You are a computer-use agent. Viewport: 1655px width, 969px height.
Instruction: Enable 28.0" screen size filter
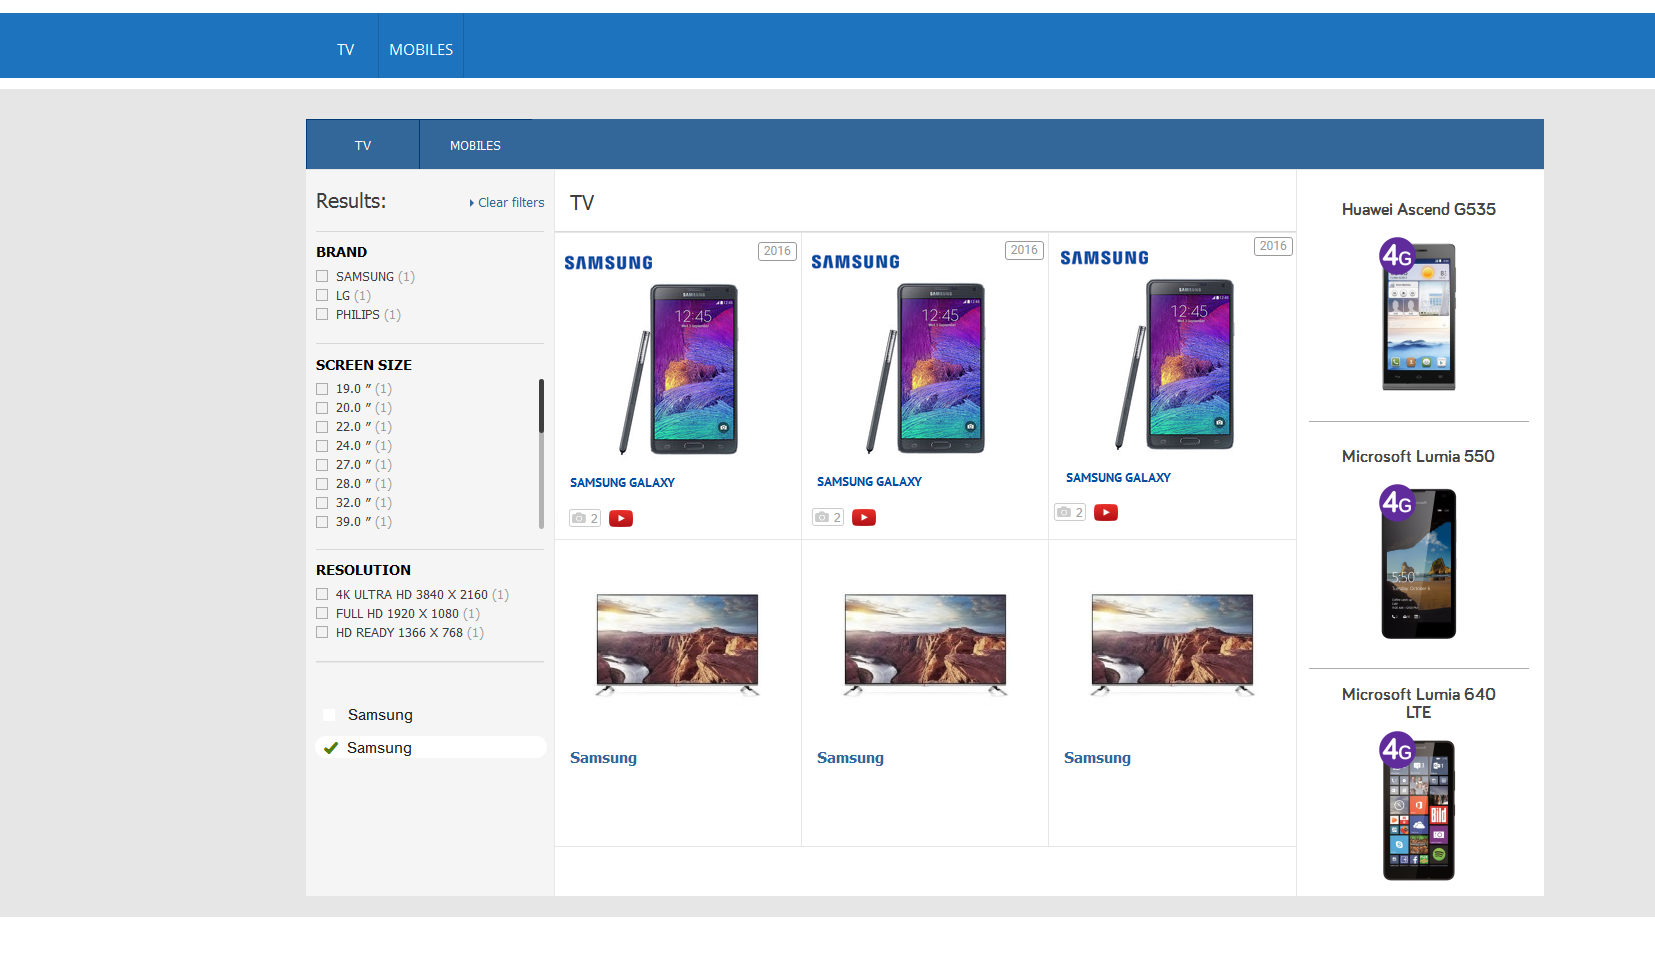click(322, 484)
